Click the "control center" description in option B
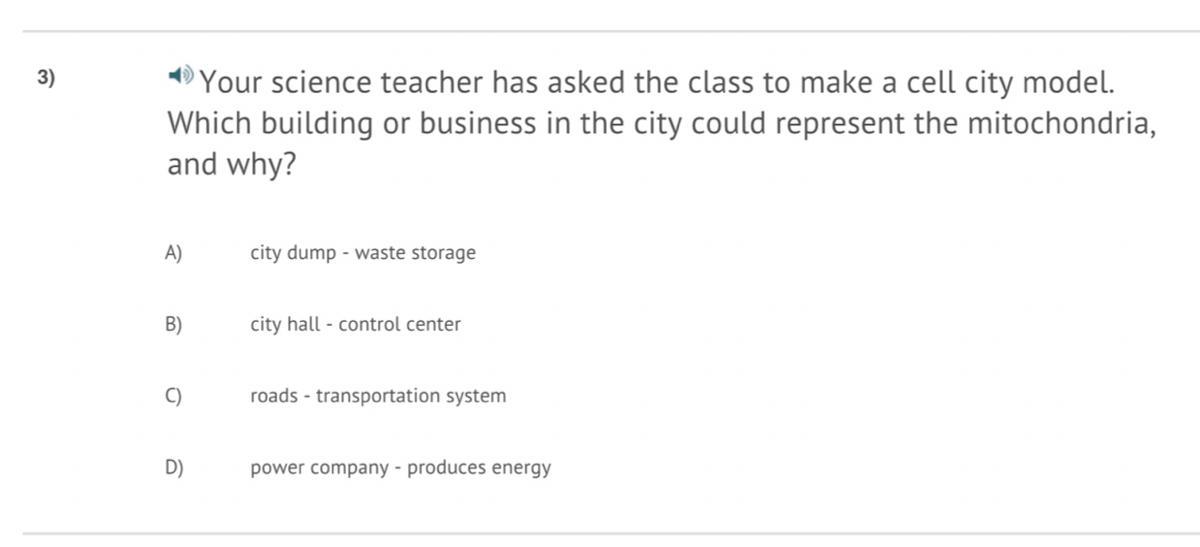 [400, 325]
